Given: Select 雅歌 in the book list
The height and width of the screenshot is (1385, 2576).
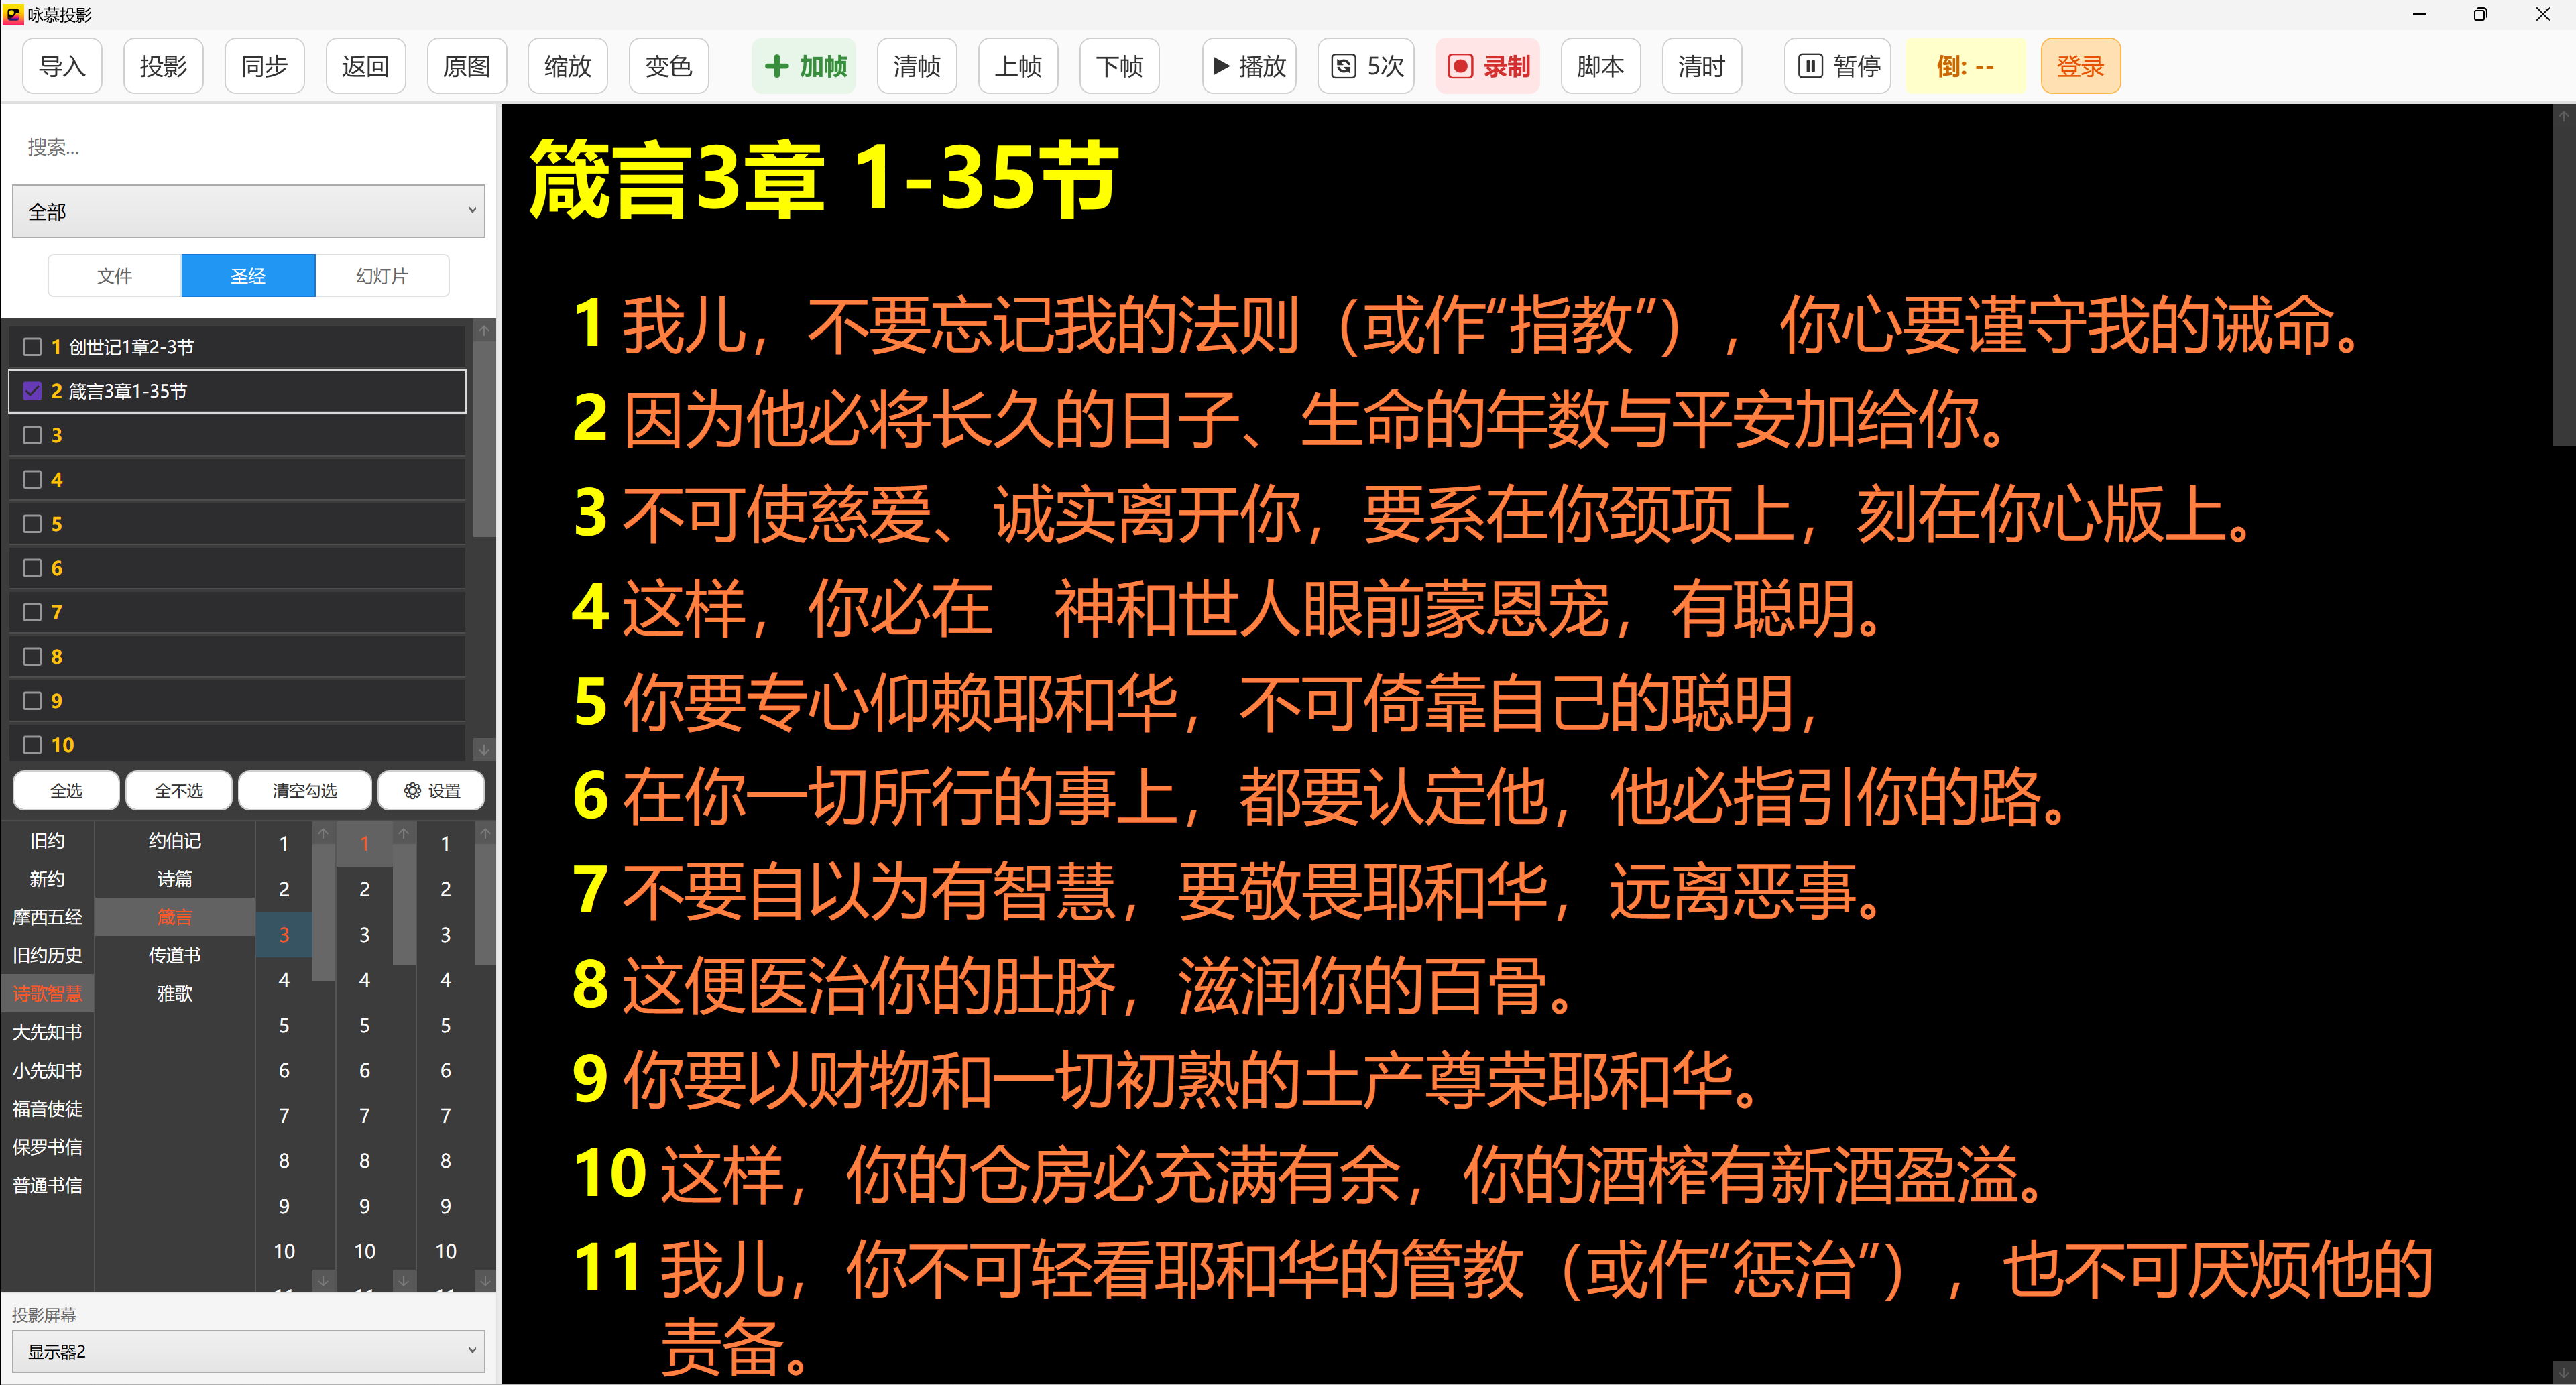Looking at the screenshot, I should 173,992.
